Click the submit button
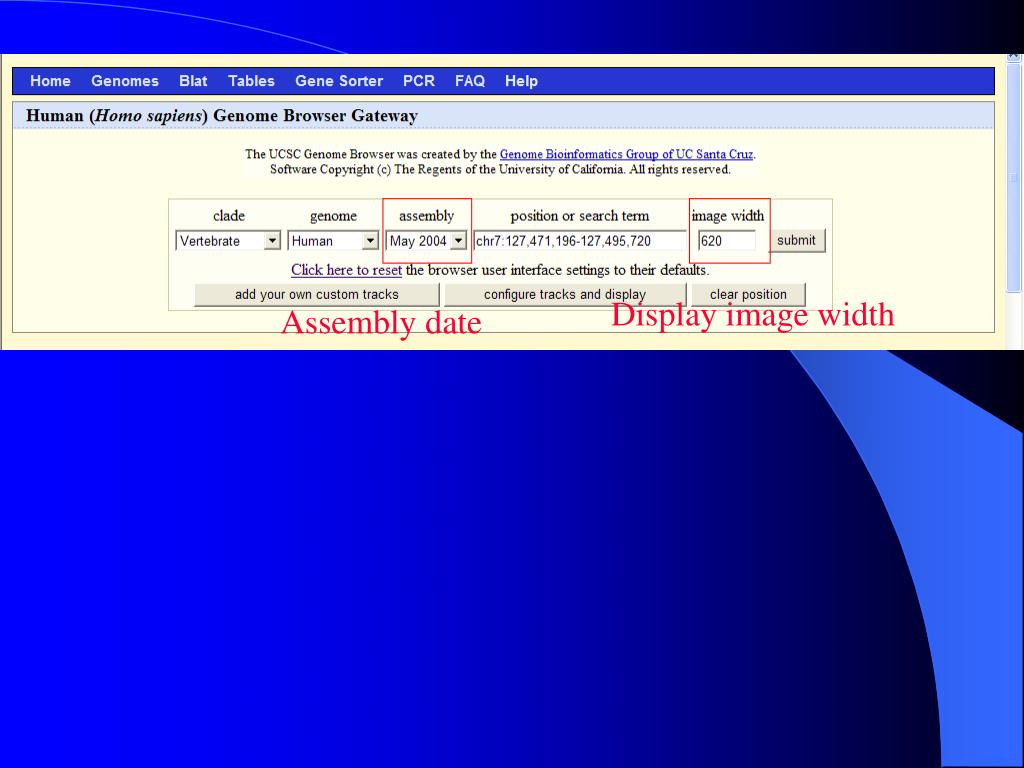Image resolution: width=1024 pixels, height=768 pixels. click(x=797, y=240)
